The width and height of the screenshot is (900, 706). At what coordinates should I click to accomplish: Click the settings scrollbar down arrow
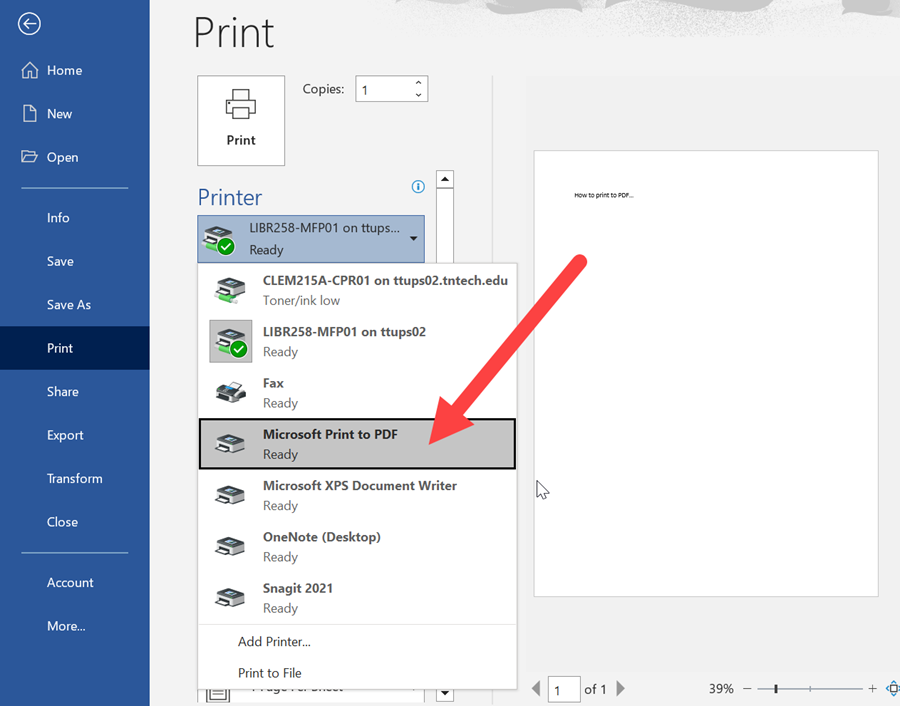(x=445, y=693)
